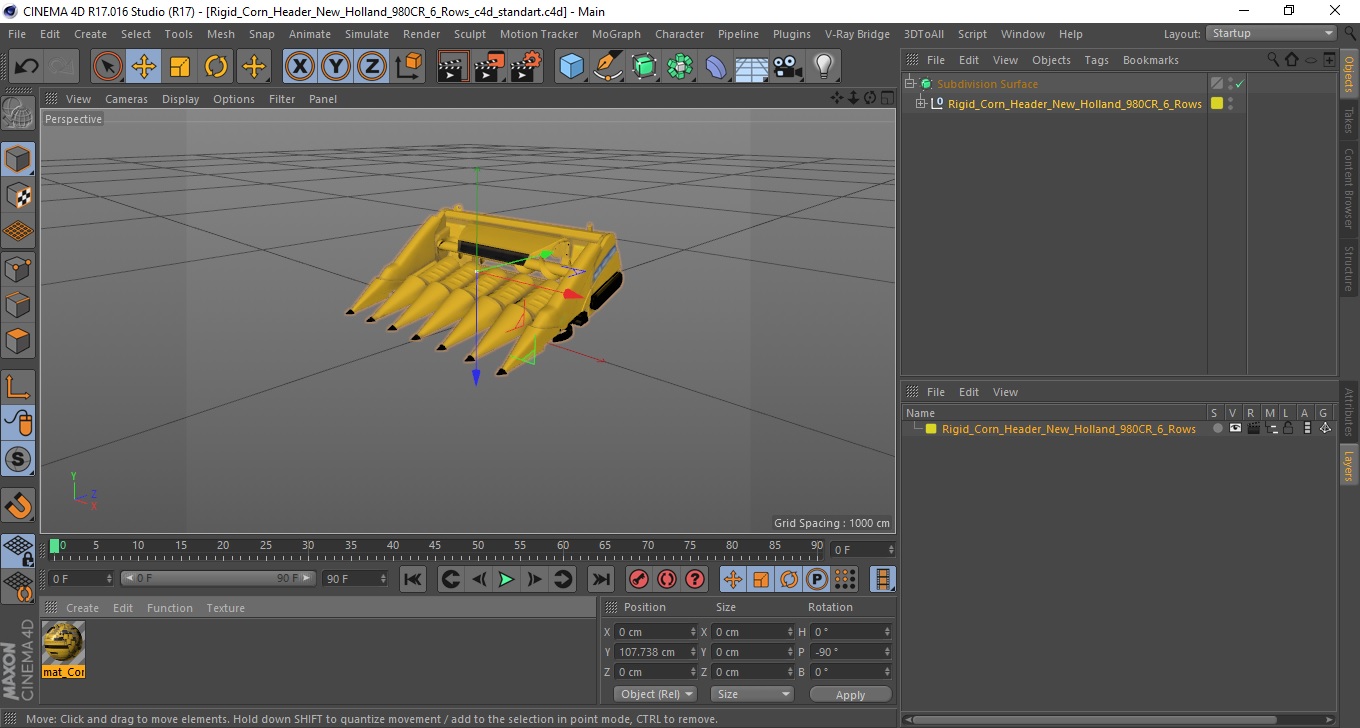1360x728 pixels.
Task: Select Texture mode in left toolbar
Action: 18,195
